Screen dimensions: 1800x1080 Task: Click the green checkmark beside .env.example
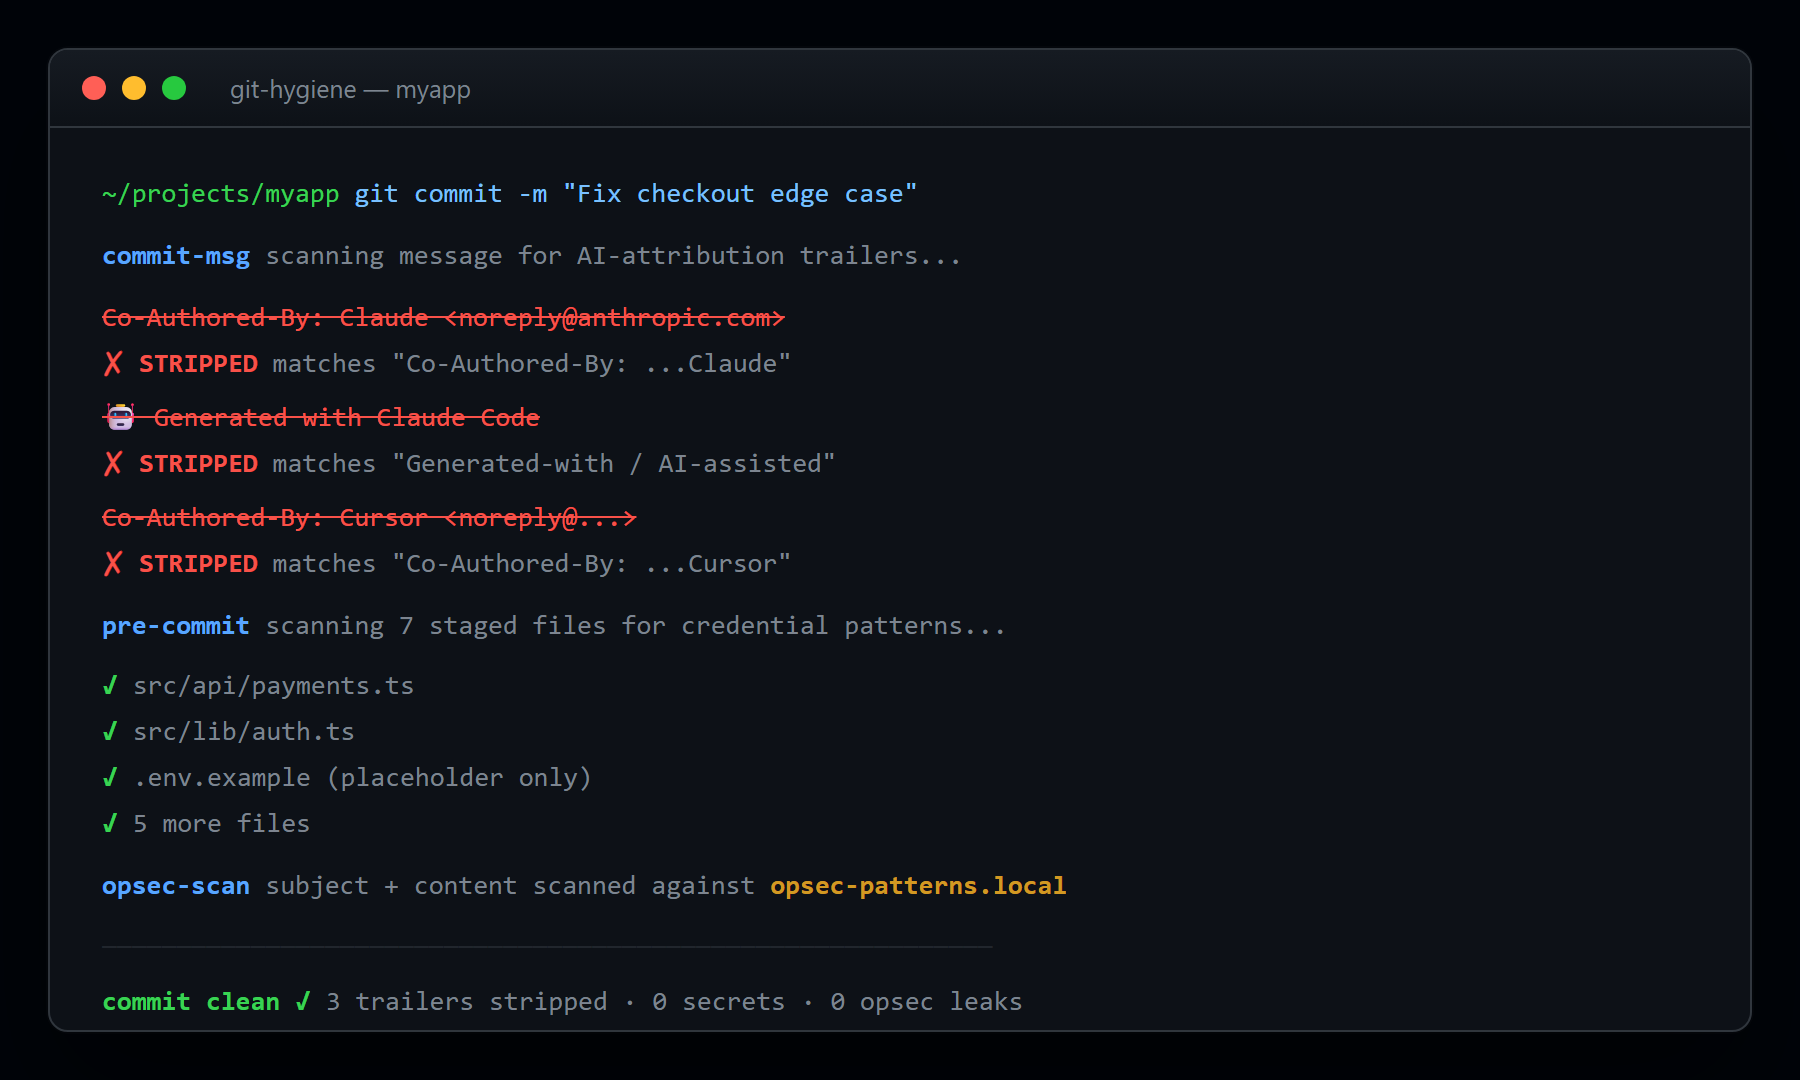click(x=110, y=778)
